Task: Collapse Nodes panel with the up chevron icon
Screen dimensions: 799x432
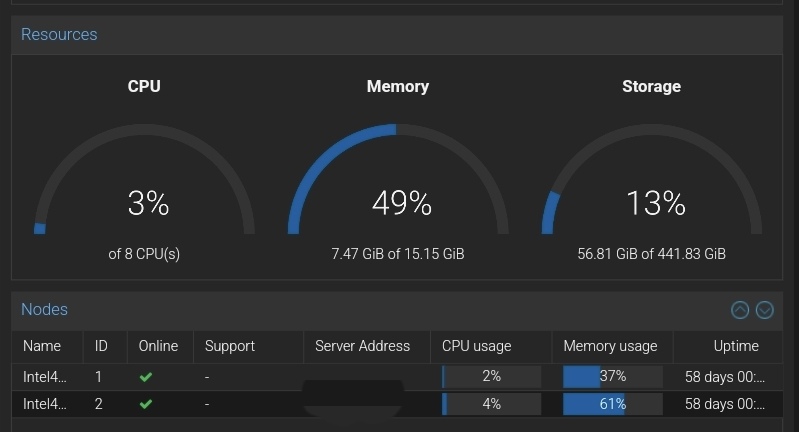Action: (x=740, y=310)
